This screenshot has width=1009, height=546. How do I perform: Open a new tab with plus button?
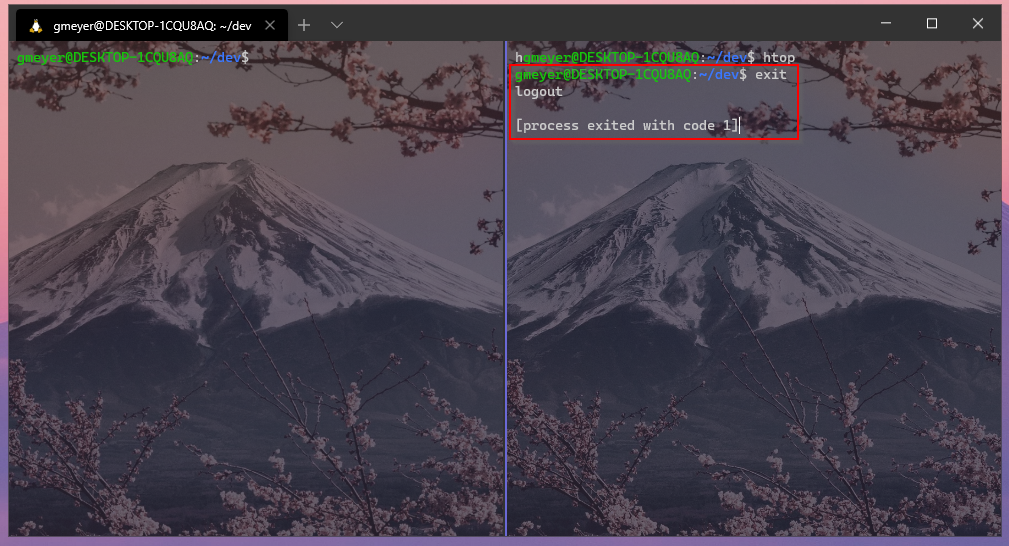tap(304, 25)
